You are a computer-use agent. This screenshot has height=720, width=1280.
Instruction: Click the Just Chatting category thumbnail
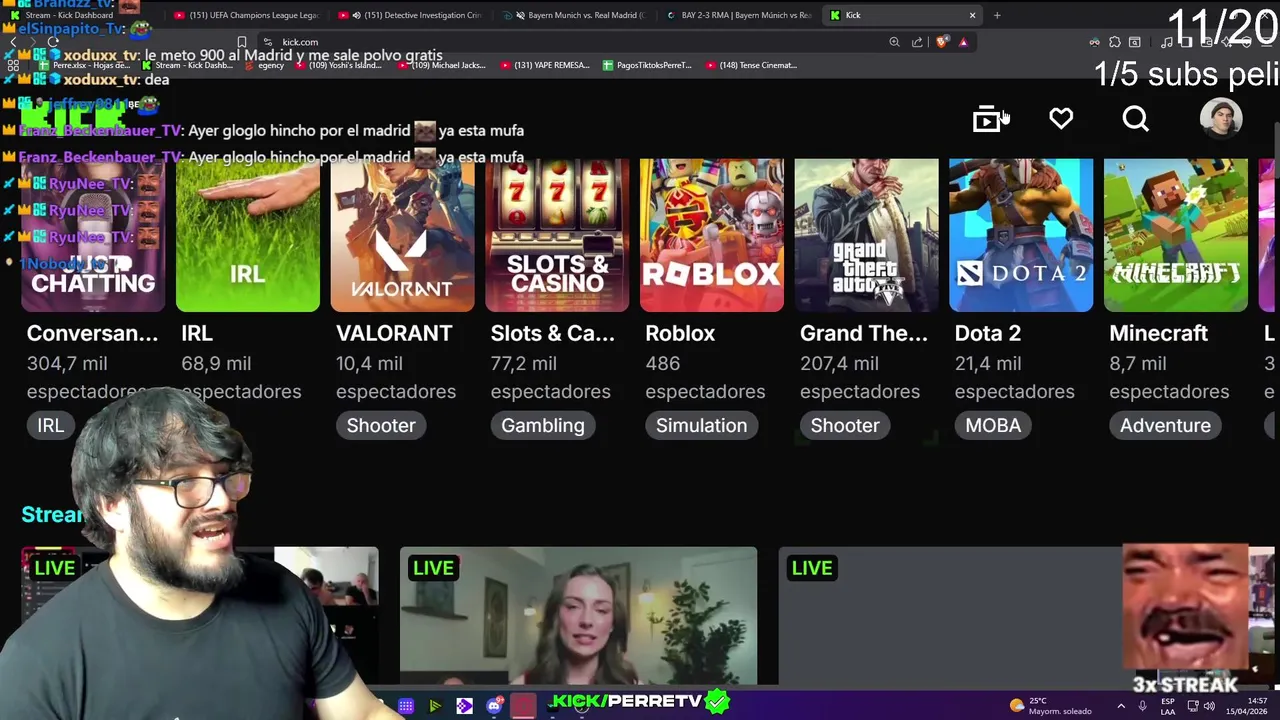coord(93,235)
